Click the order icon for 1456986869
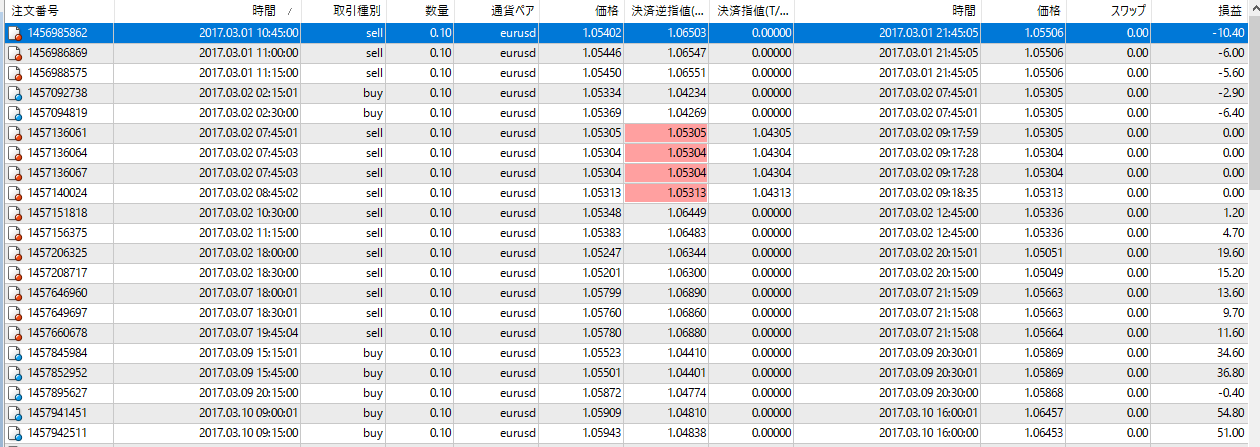 point(14,53)
